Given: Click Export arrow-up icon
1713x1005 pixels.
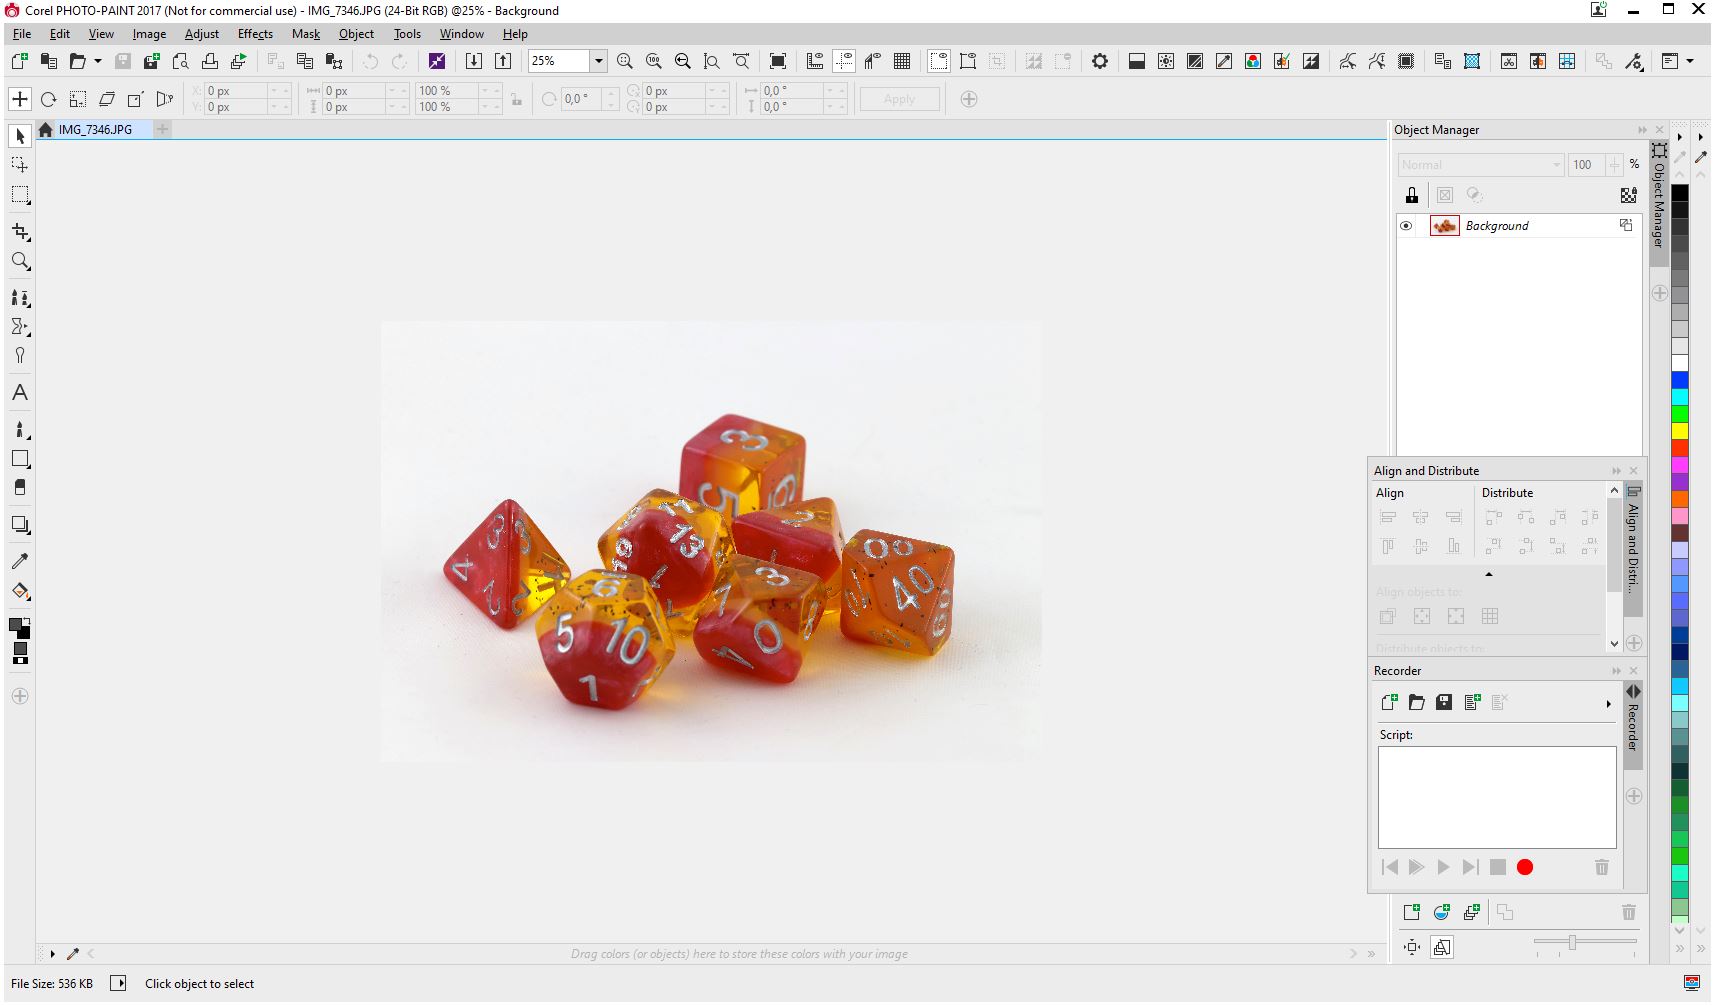Looking at the screenshot, I should [x=503, y=61].
